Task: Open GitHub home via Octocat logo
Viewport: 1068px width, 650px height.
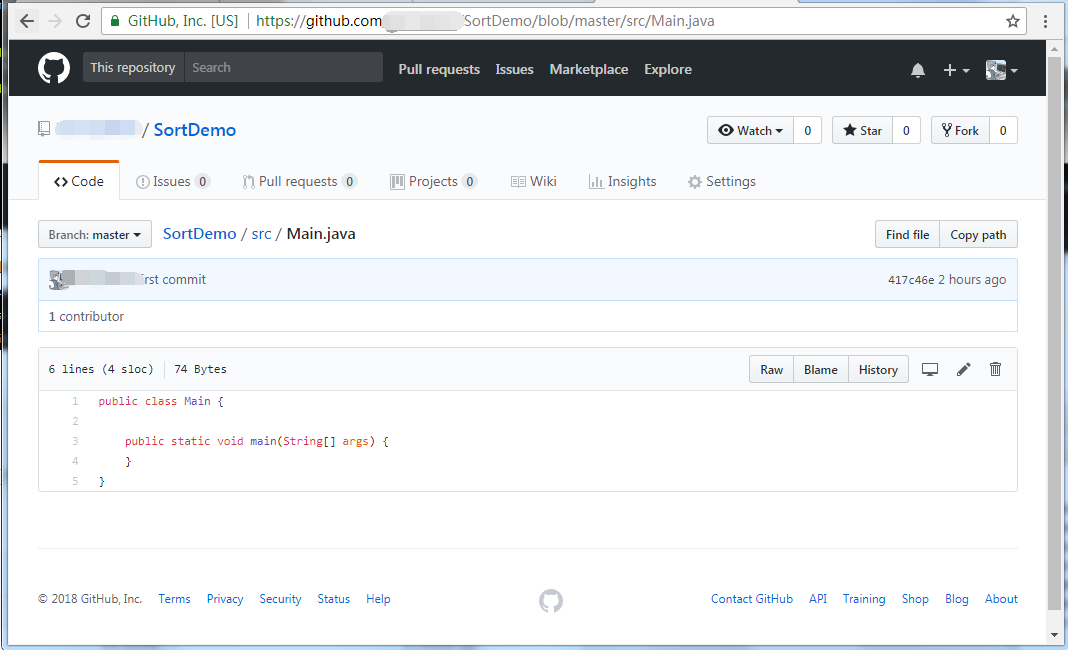Action: pyautogui.click(x=54, y=68)
